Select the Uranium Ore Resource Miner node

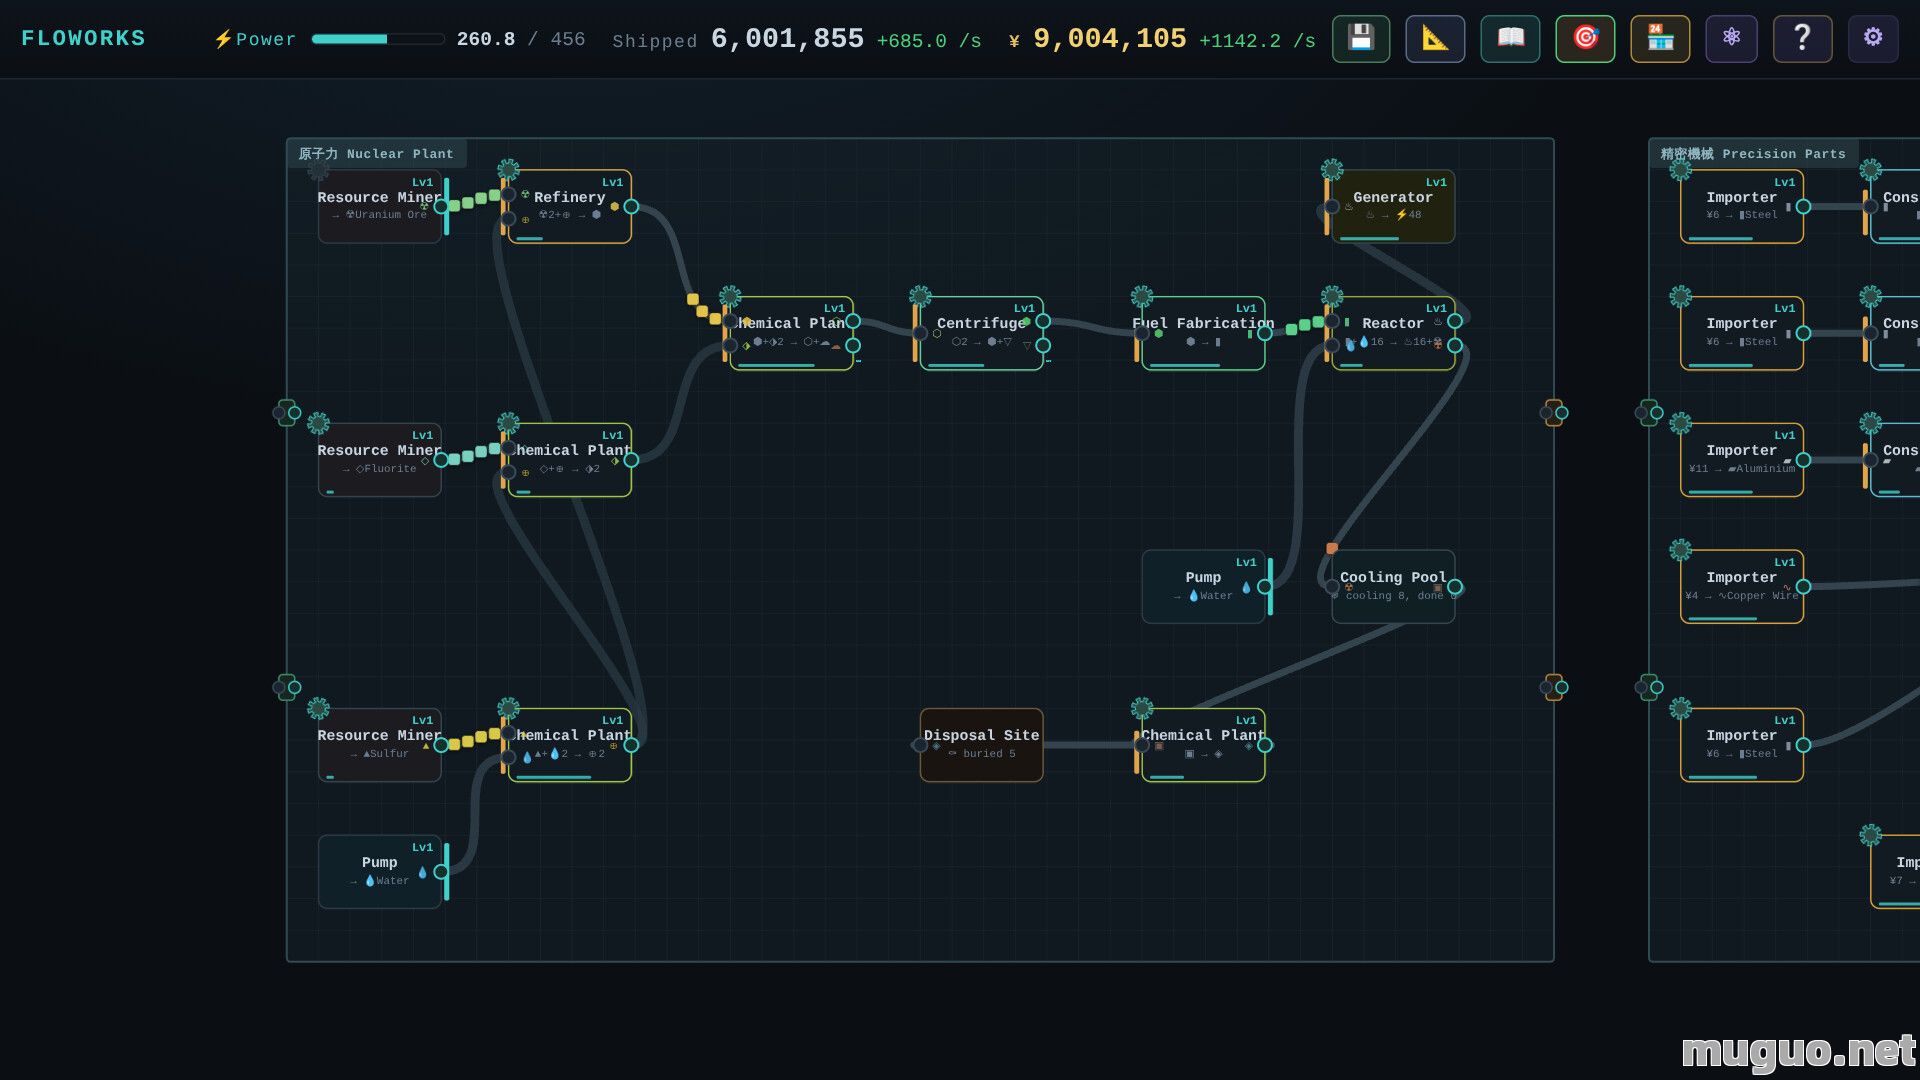pyautogui.click(x=379, y=206)
